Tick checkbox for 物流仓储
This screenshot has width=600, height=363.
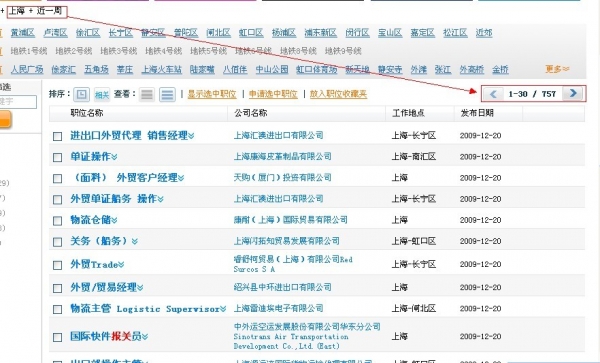click(57, 221)
